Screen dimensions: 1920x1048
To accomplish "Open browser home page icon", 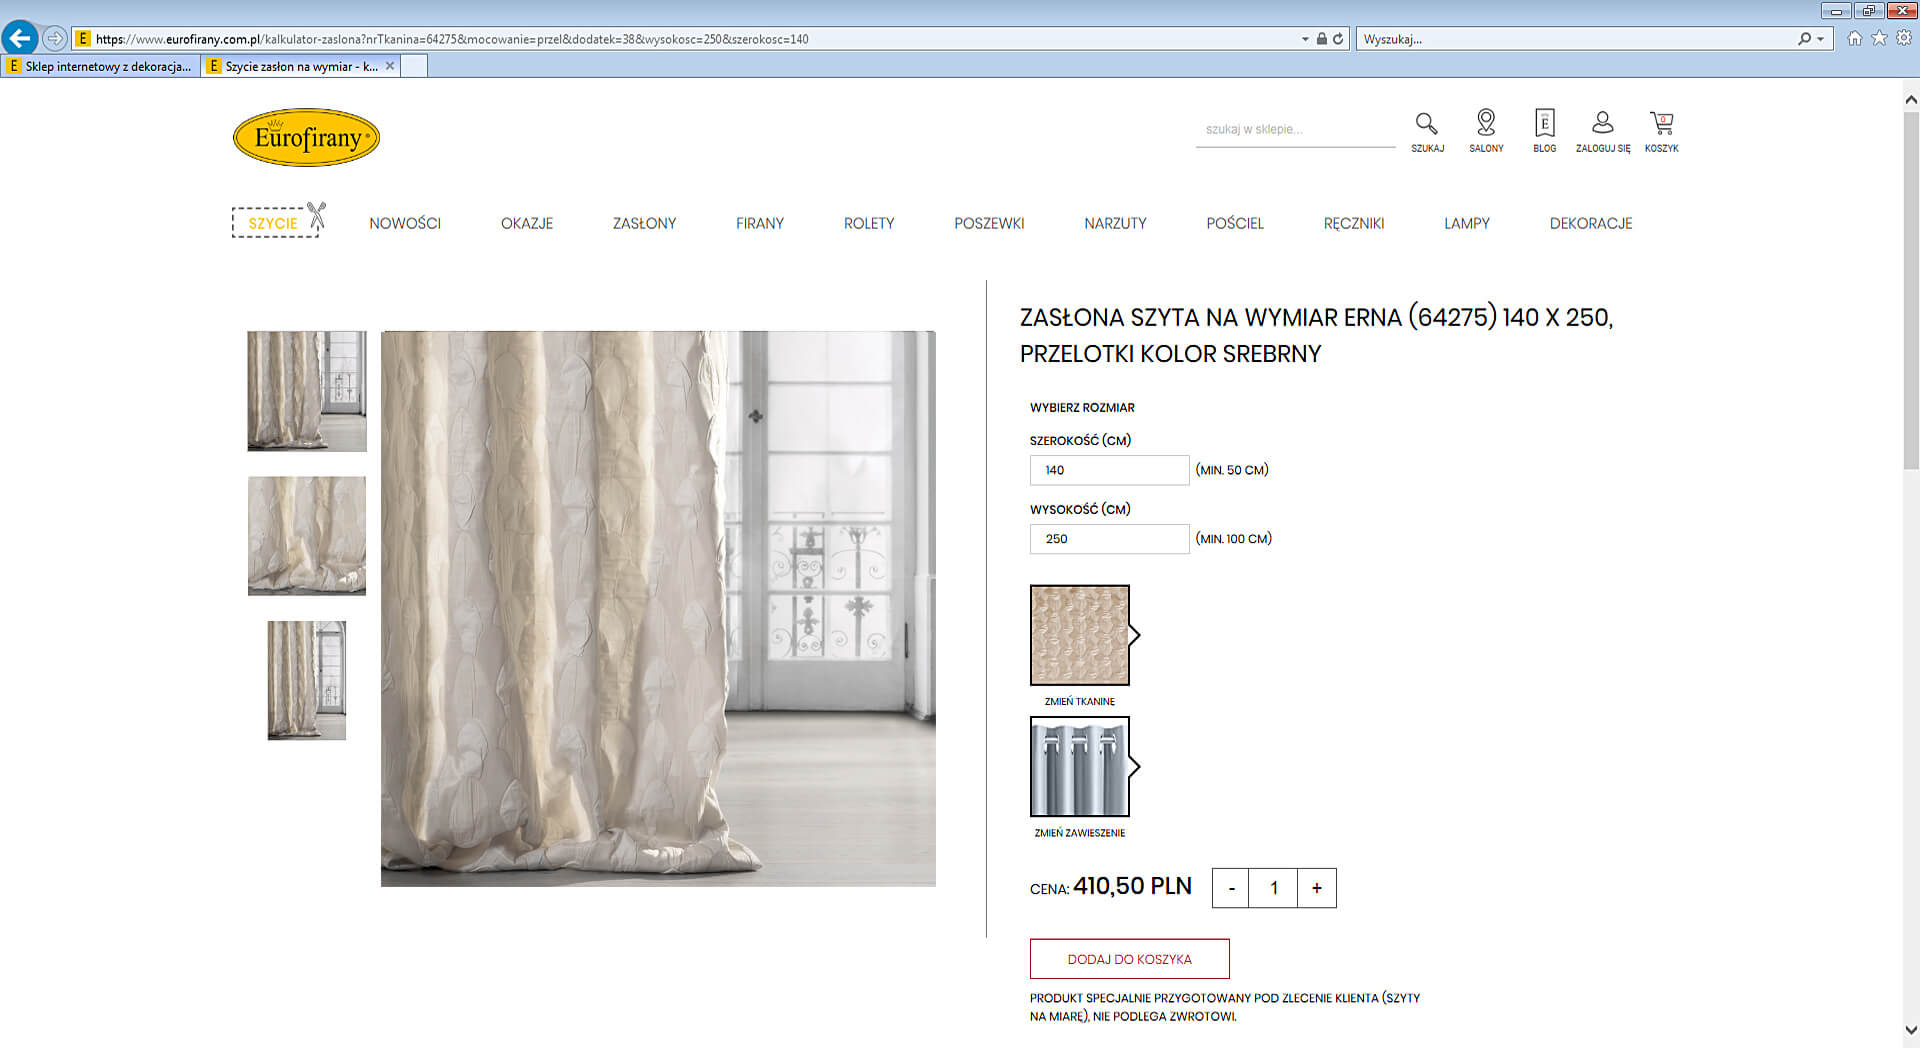I will (1854, 38).
